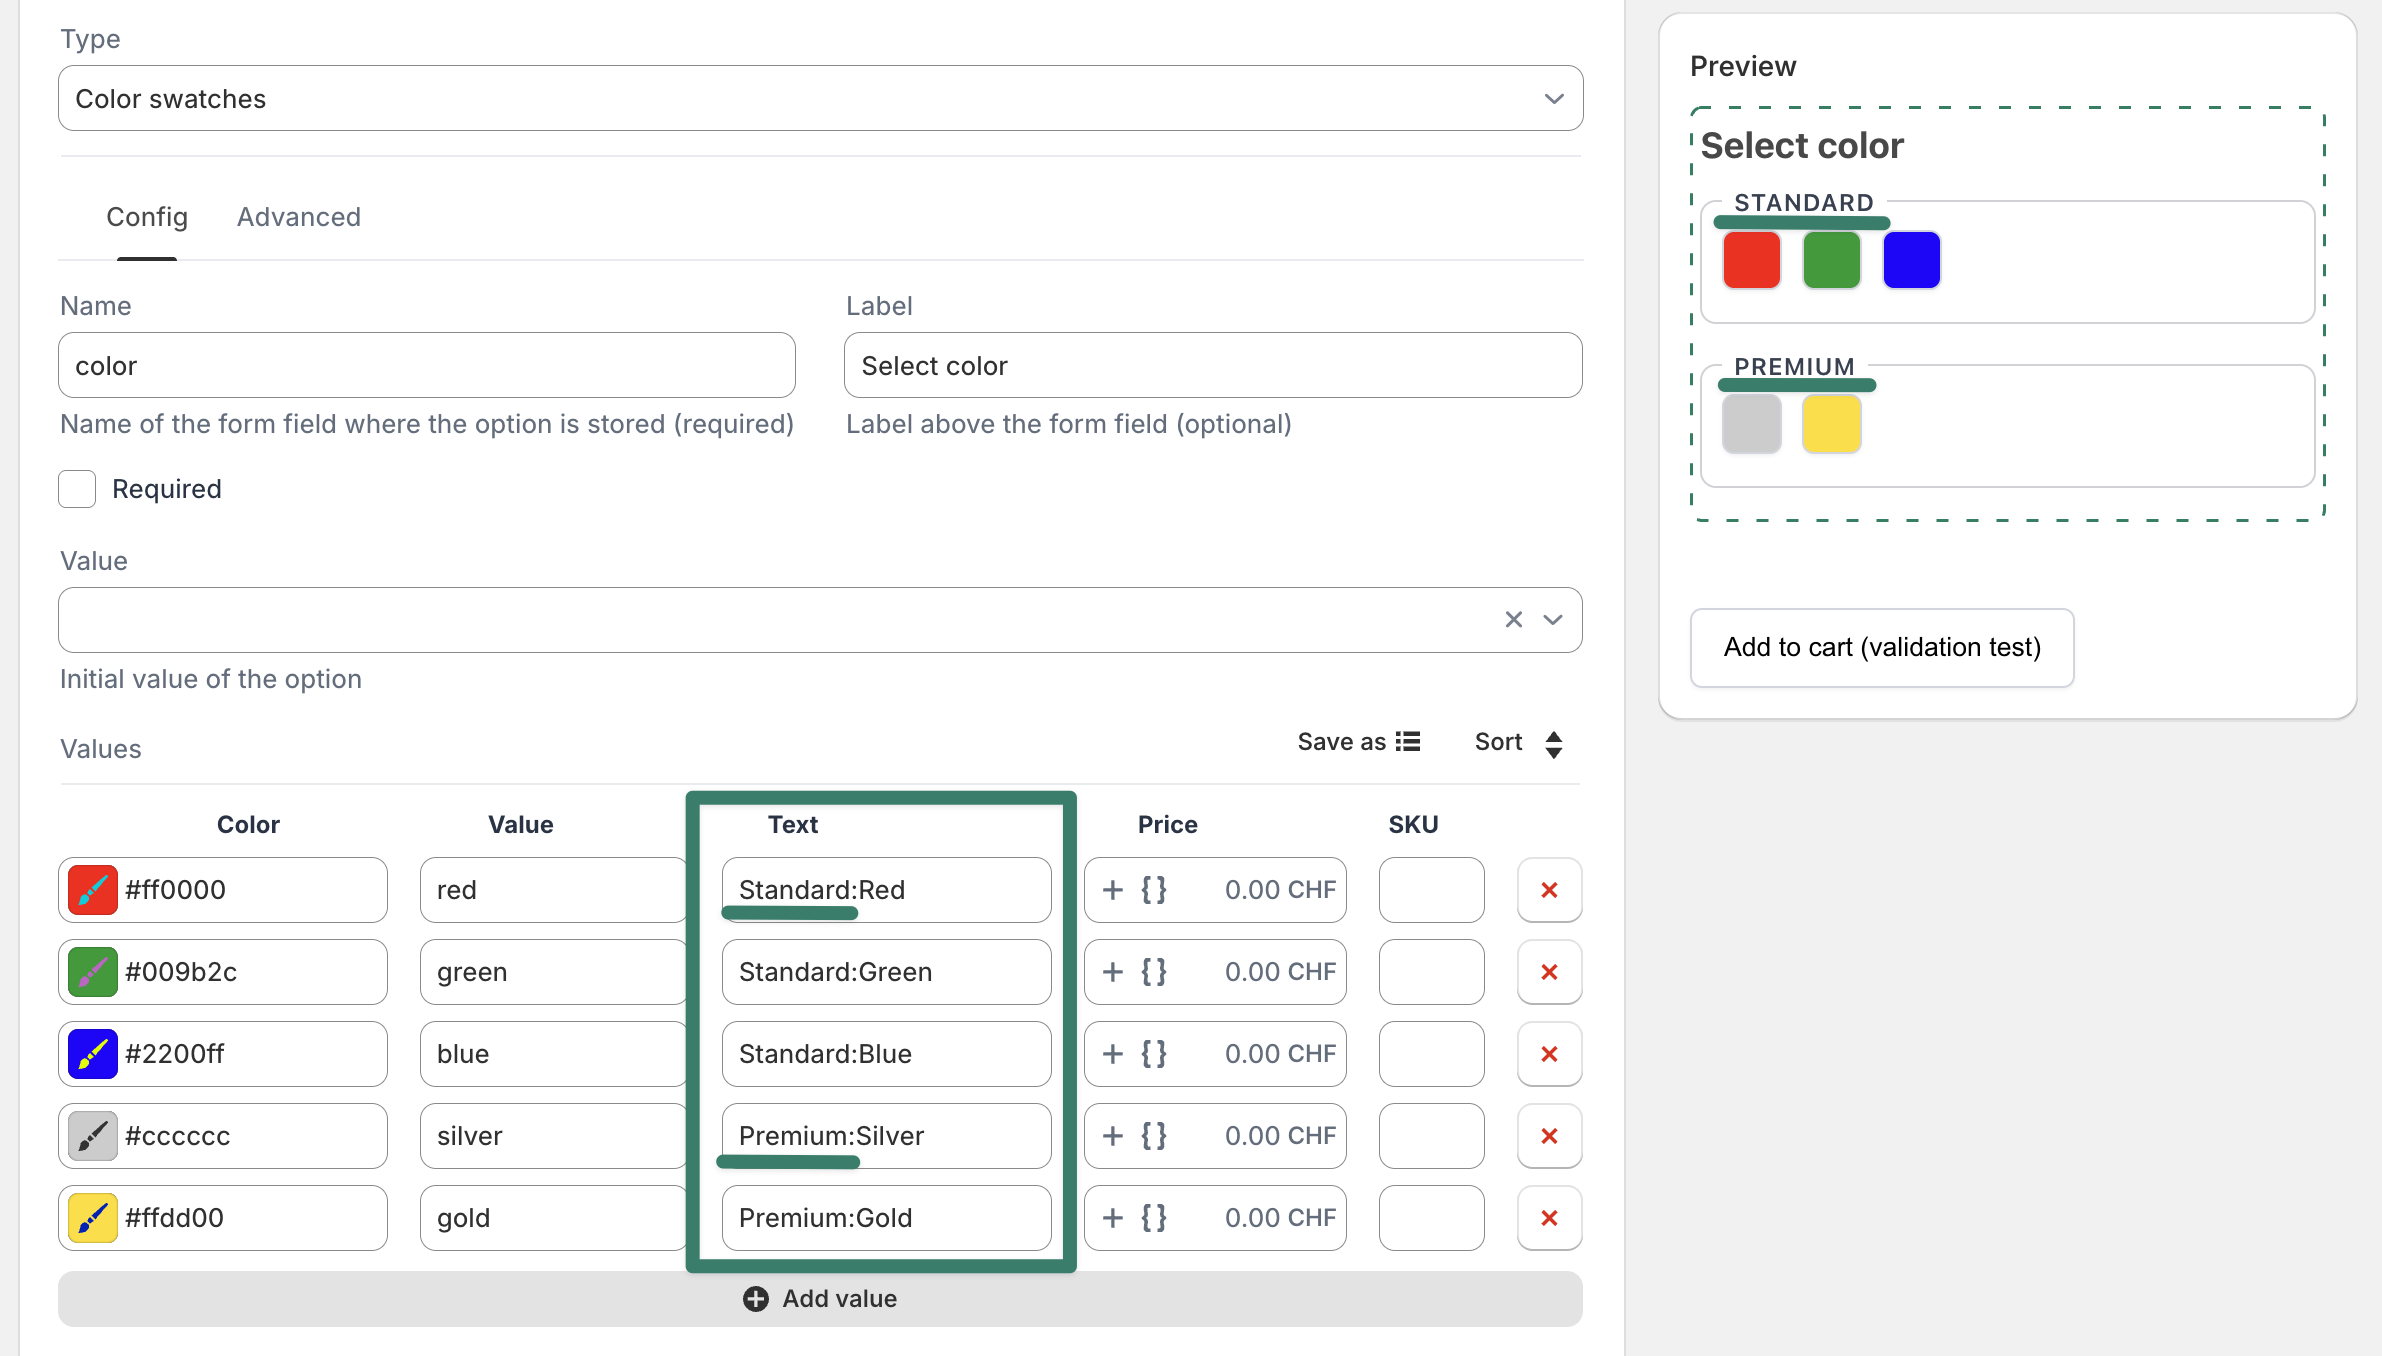This screenshot has width=2382, height=1356.
Task: Pick the blue swatch in Preview
Action: click(x=1911, y=260)
